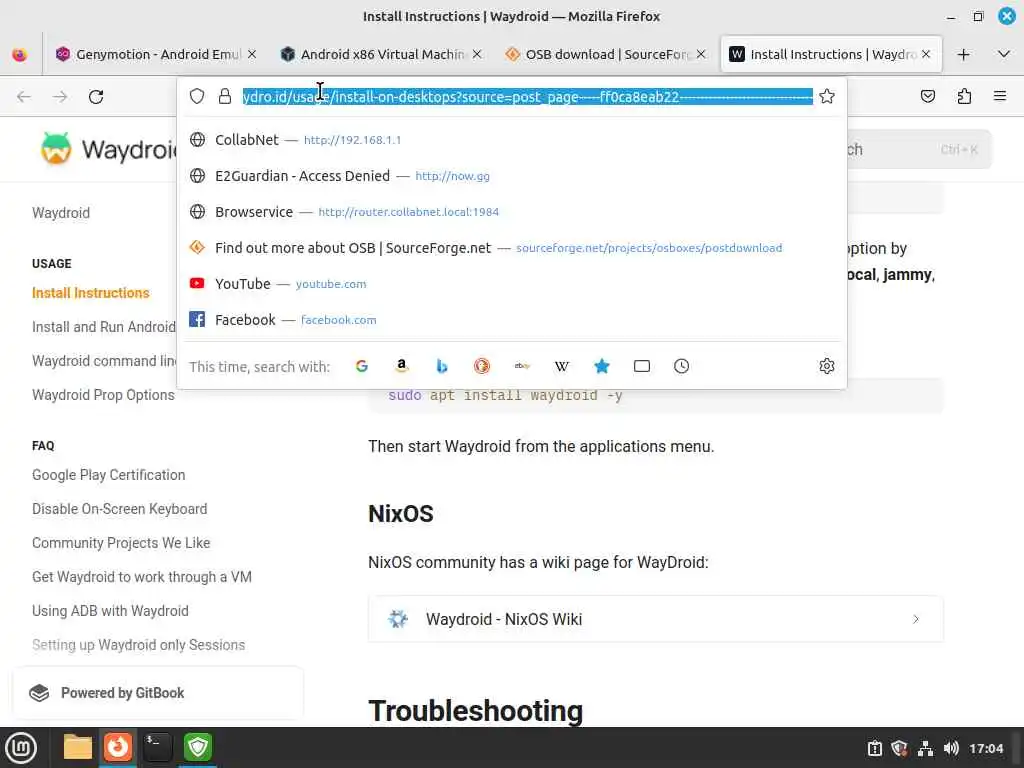
Task: Close the Install Instructions tab
Action: tap(926, 55)
